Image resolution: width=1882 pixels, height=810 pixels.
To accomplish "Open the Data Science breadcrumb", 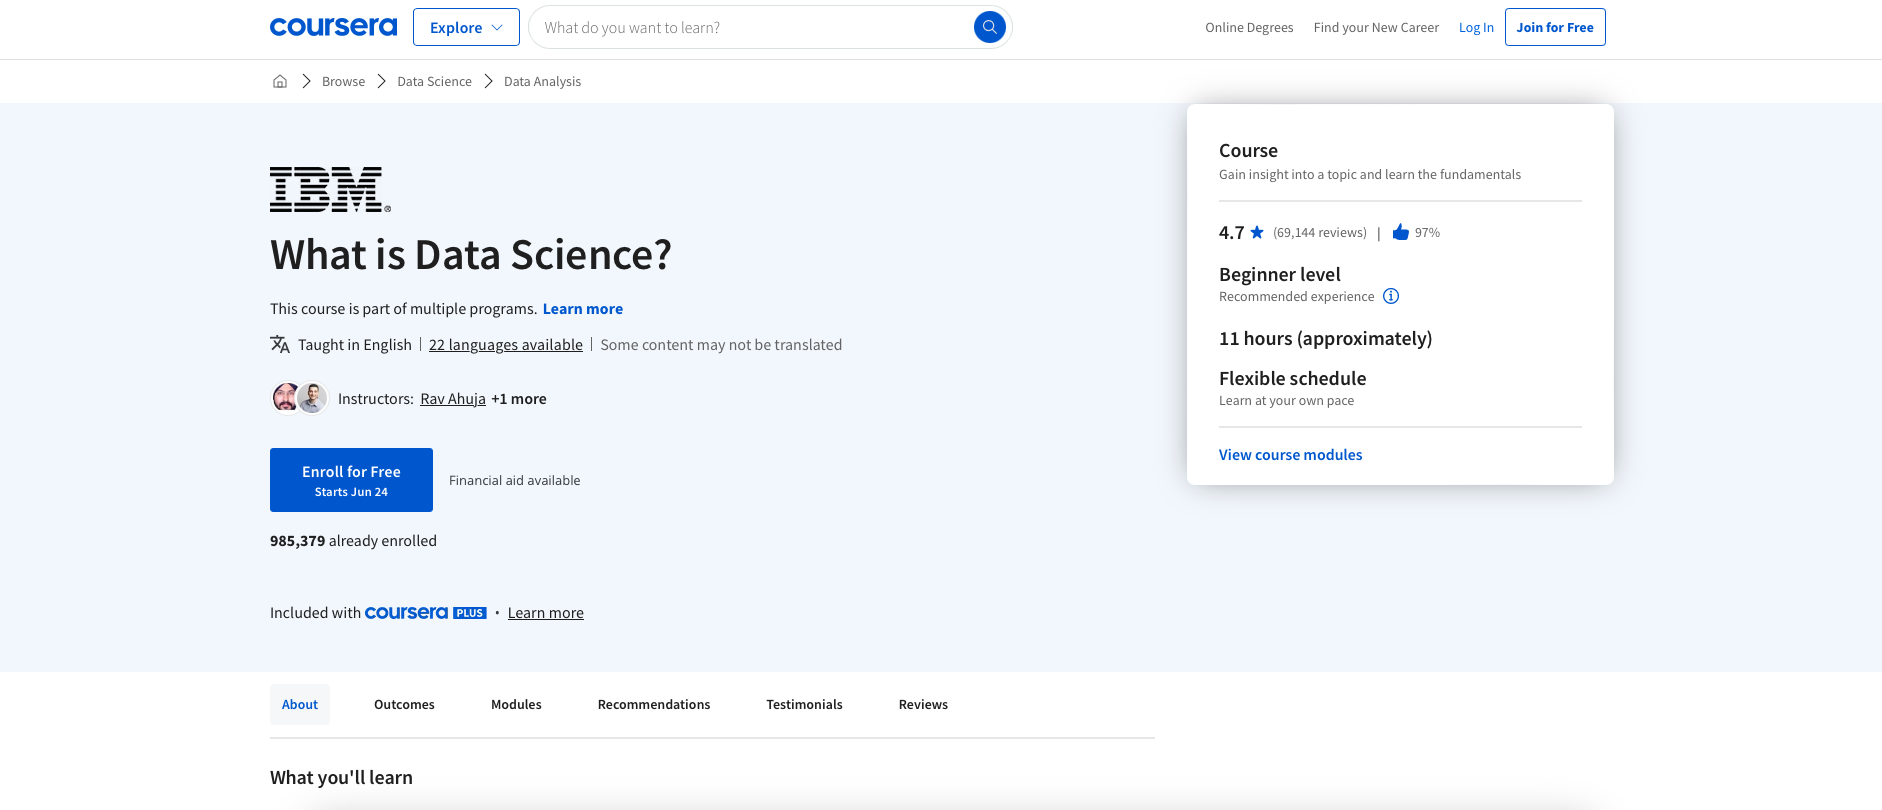I will [434, 81].
